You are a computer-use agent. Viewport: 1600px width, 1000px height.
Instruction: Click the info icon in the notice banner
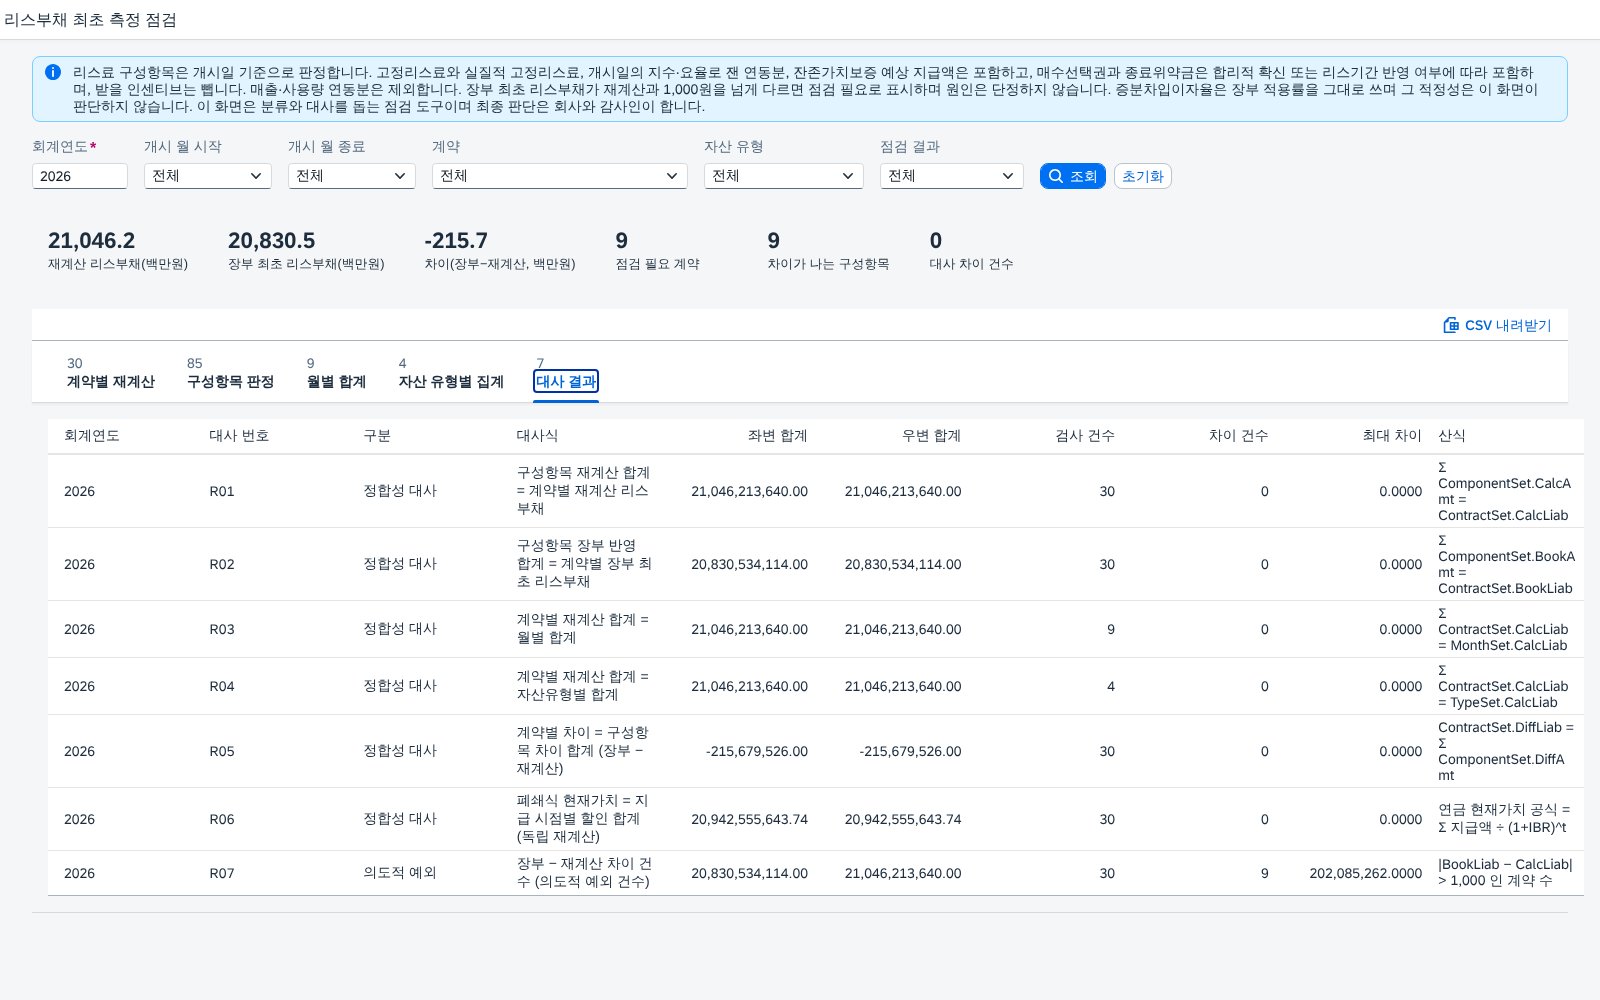click(53, 72)
